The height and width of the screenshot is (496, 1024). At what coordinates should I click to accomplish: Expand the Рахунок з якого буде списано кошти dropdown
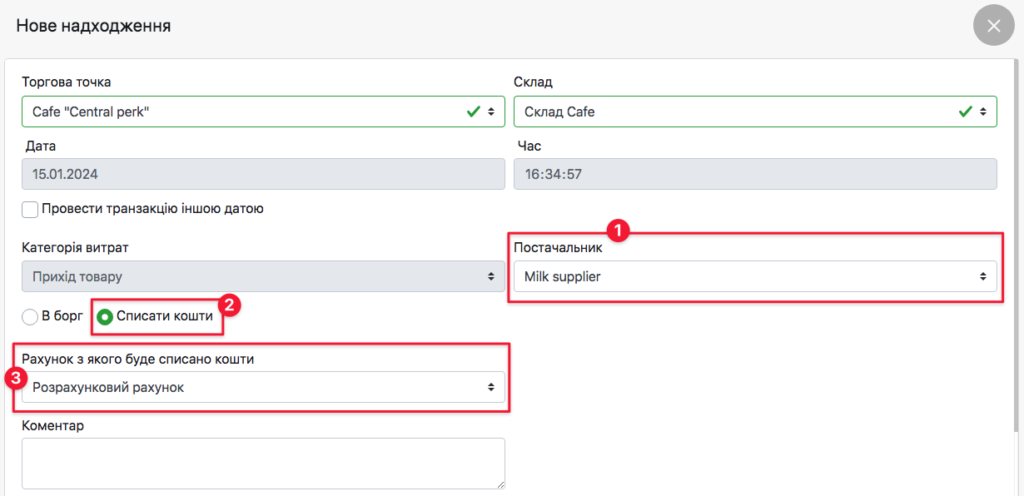[x=263, y=387]
